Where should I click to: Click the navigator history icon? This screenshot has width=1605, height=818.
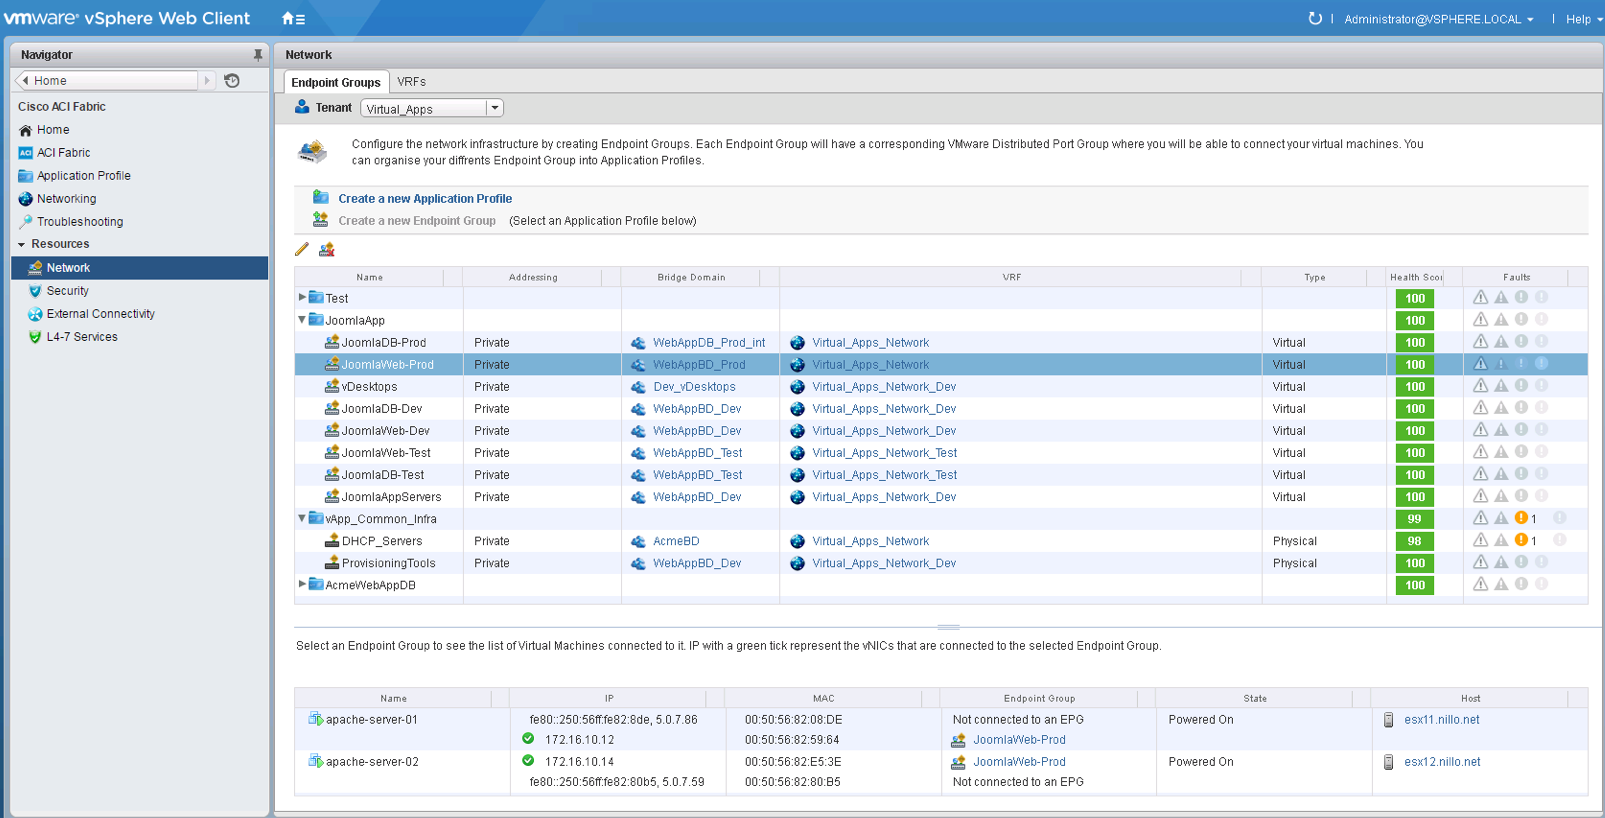(x=232, y=81)
